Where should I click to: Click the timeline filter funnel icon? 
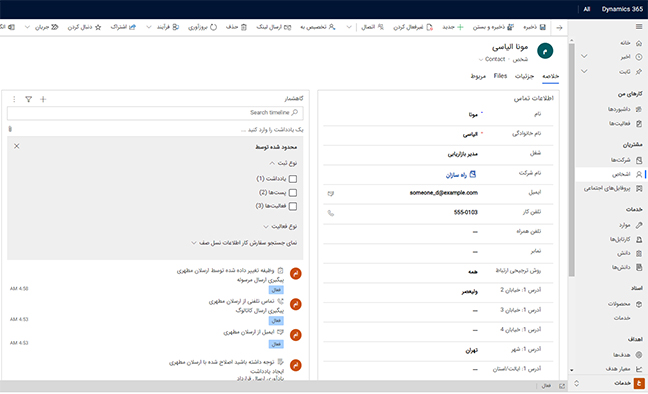(29, 99)
